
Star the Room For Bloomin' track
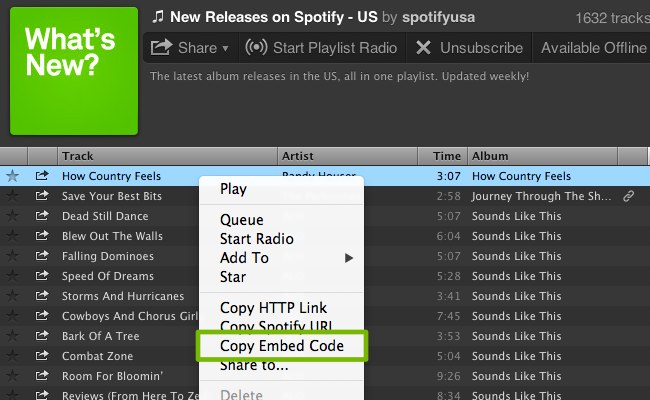tap(12, 376)
